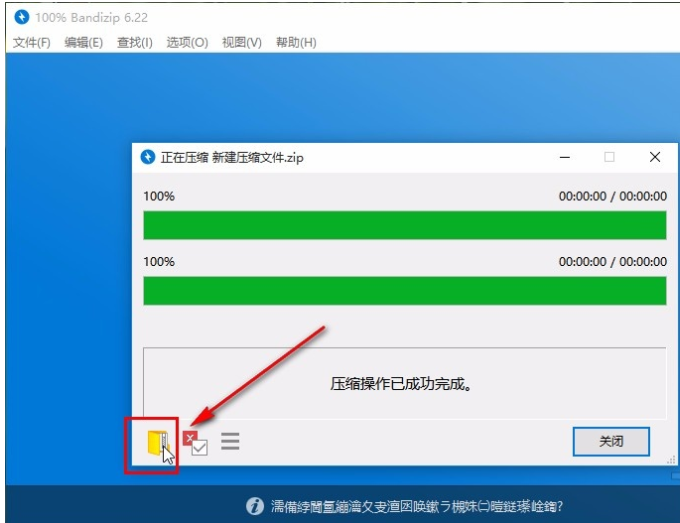Click the info icon in bottom banner
Viewport: 680px width, 523px height.
(255, 506)
